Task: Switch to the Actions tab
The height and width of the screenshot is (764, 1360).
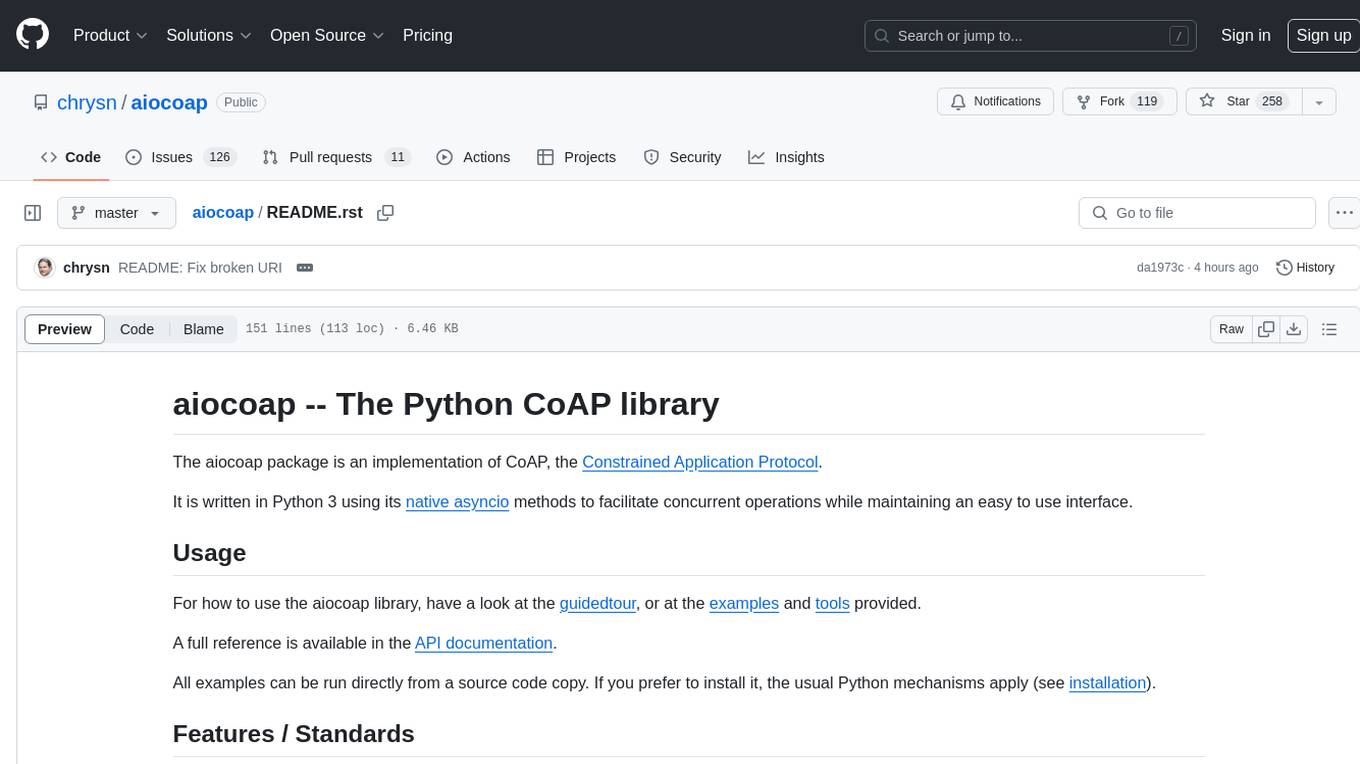Action: pyautogui.click(x=474, y=157)
